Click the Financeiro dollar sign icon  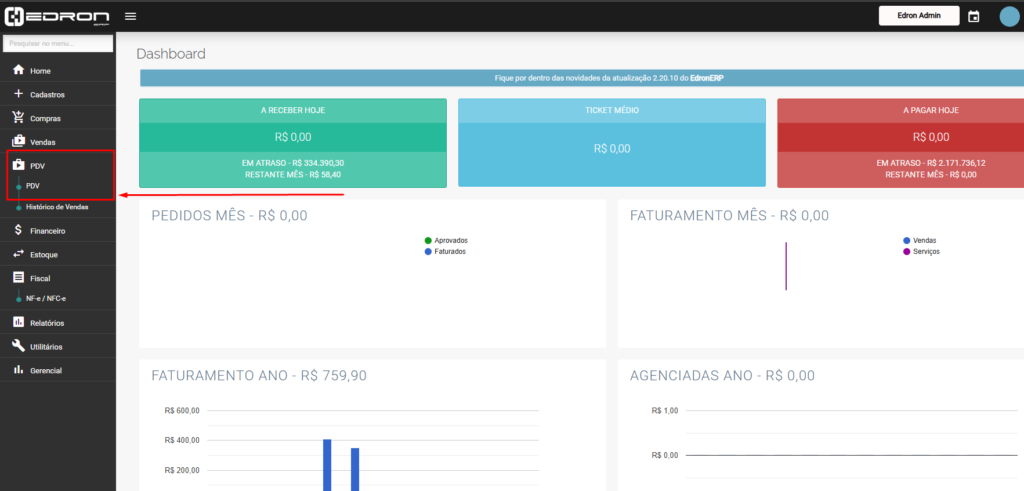(x=18, y=230)
